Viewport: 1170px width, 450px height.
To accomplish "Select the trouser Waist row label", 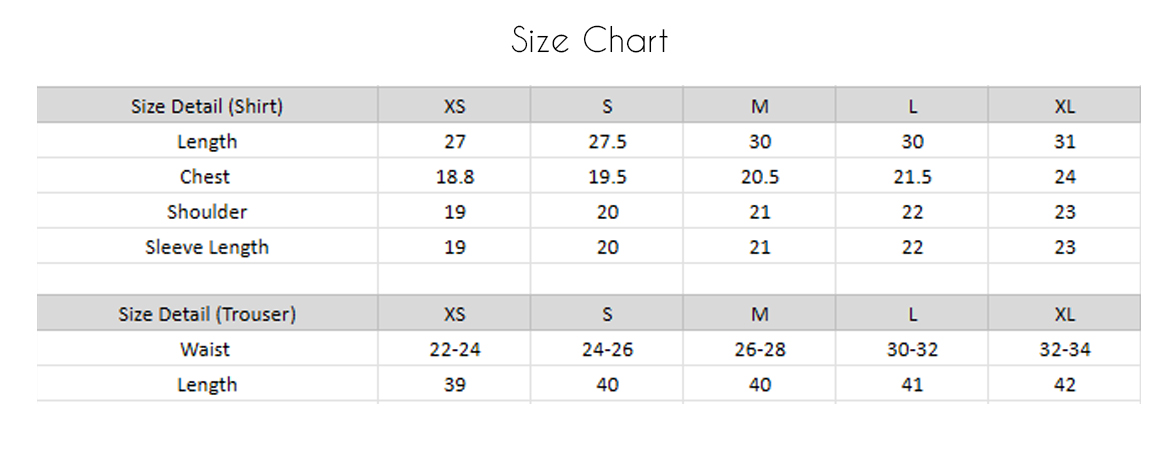I will tap(205, 349).
